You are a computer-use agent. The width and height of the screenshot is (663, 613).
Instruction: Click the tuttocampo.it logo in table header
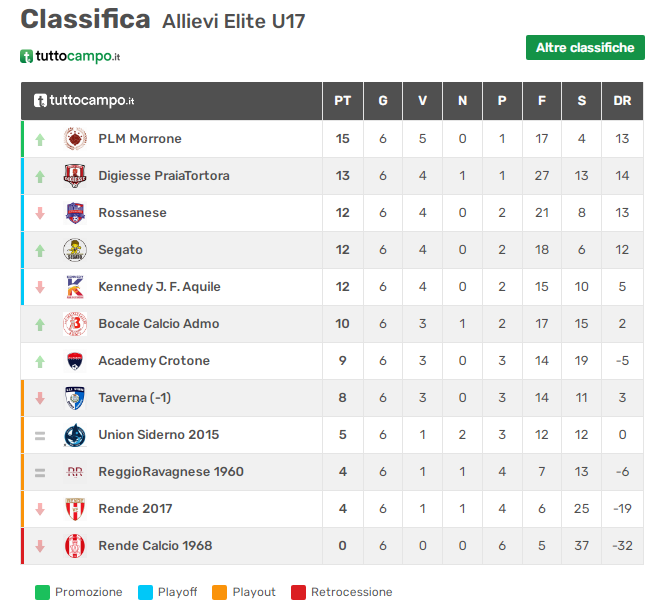pos(84,101)
